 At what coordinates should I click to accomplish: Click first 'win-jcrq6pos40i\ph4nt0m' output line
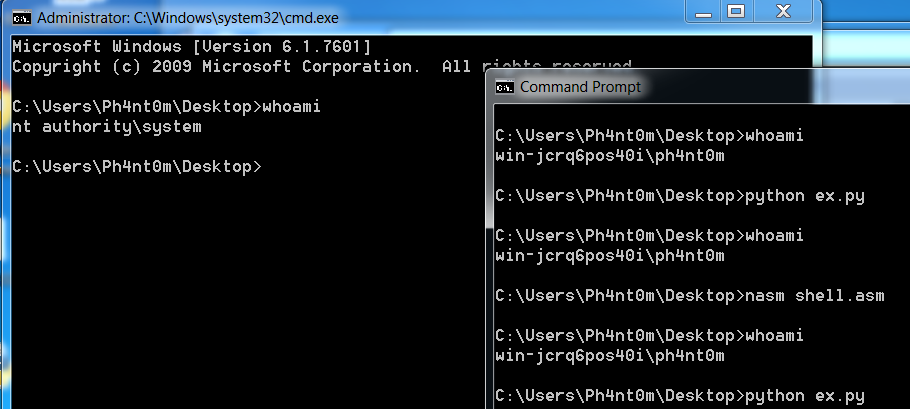610,156
